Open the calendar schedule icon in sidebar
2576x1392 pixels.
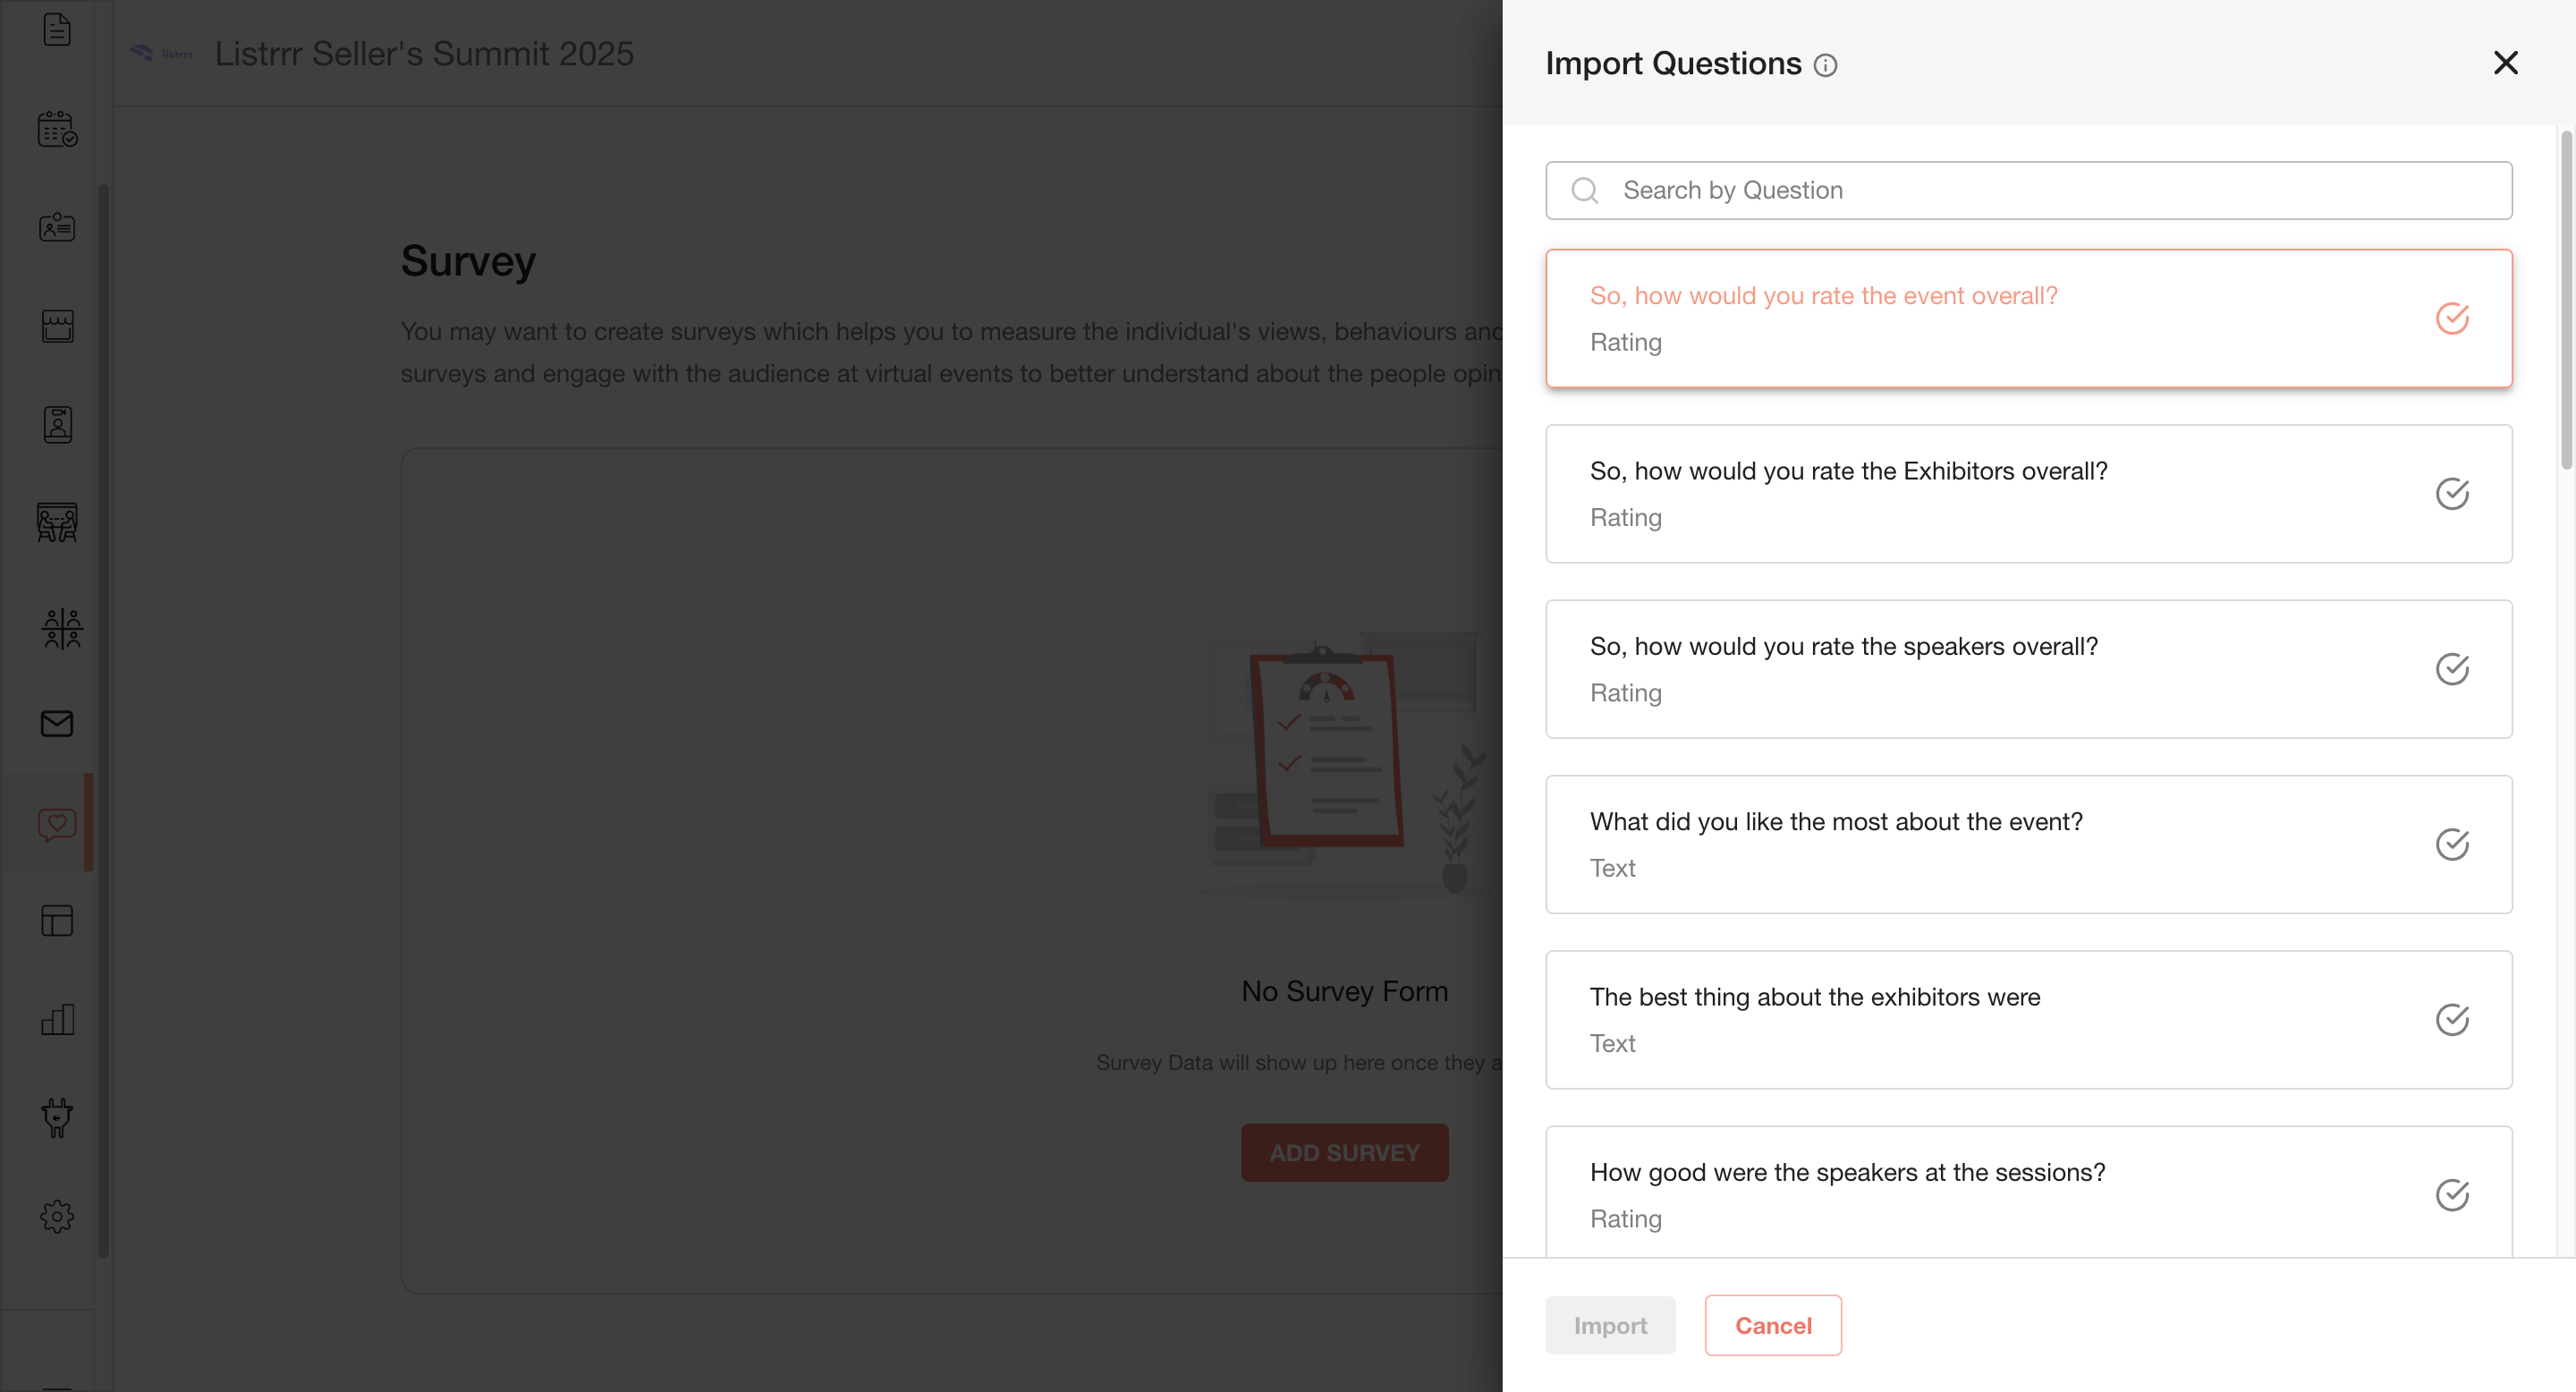[x=57, y=129]
